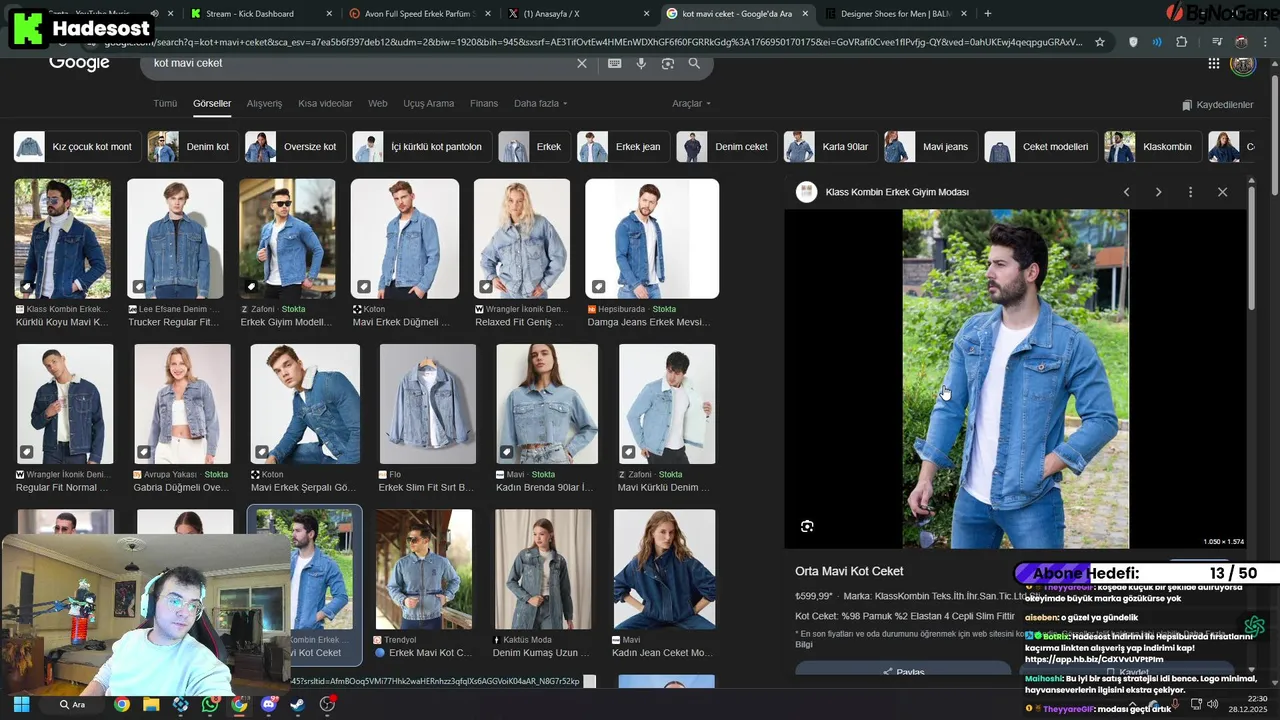
Task: Clear the search box with the X icon
Action: point(582,63)
